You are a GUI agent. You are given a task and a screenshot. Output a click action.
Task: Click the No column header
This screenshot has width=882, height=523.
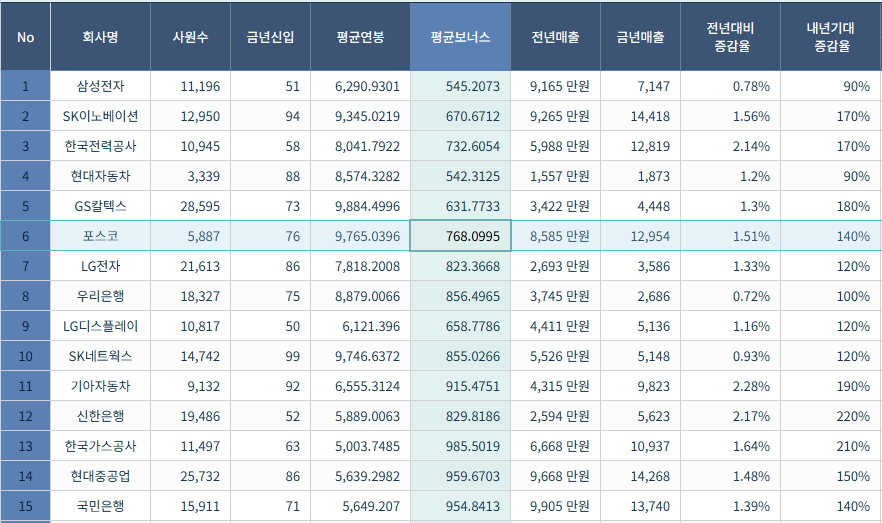tap(25, 37)
